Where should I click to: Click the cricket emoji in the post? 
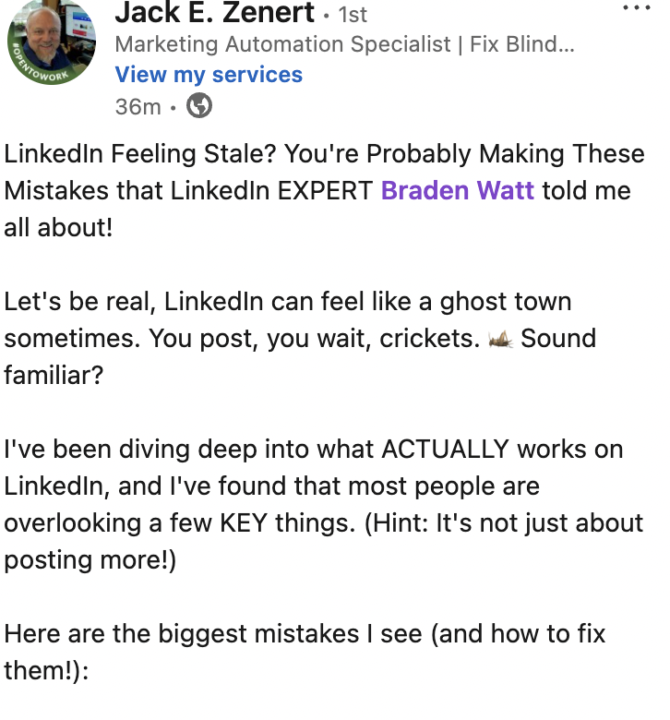500,340
